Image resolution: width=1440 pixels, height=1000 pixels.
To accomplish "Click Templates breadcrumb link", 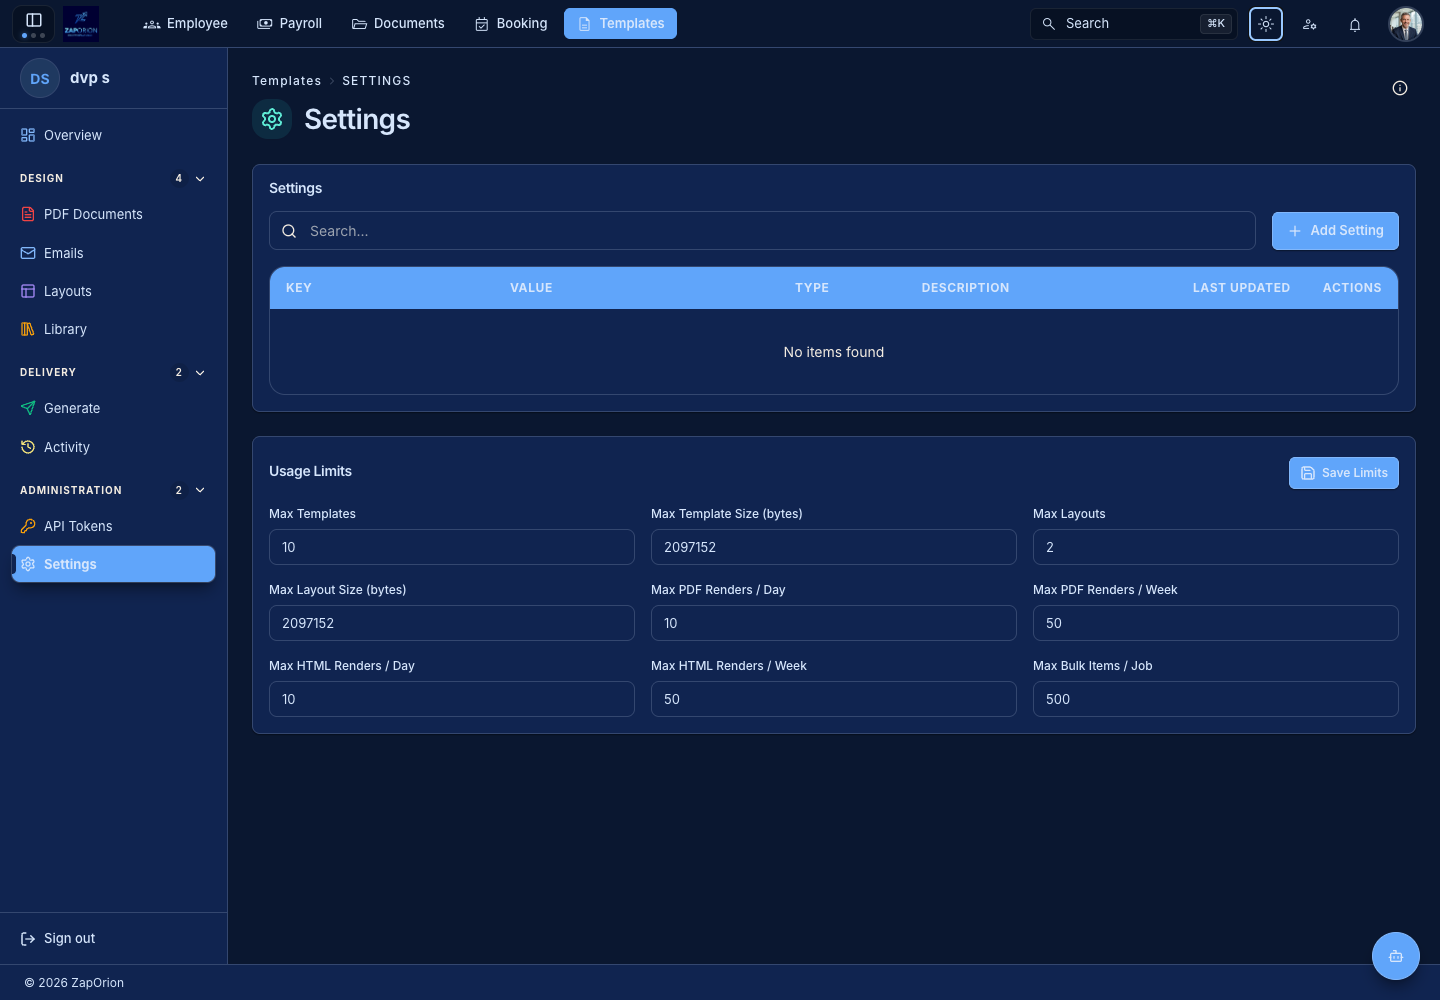I will tap(287, 81).
